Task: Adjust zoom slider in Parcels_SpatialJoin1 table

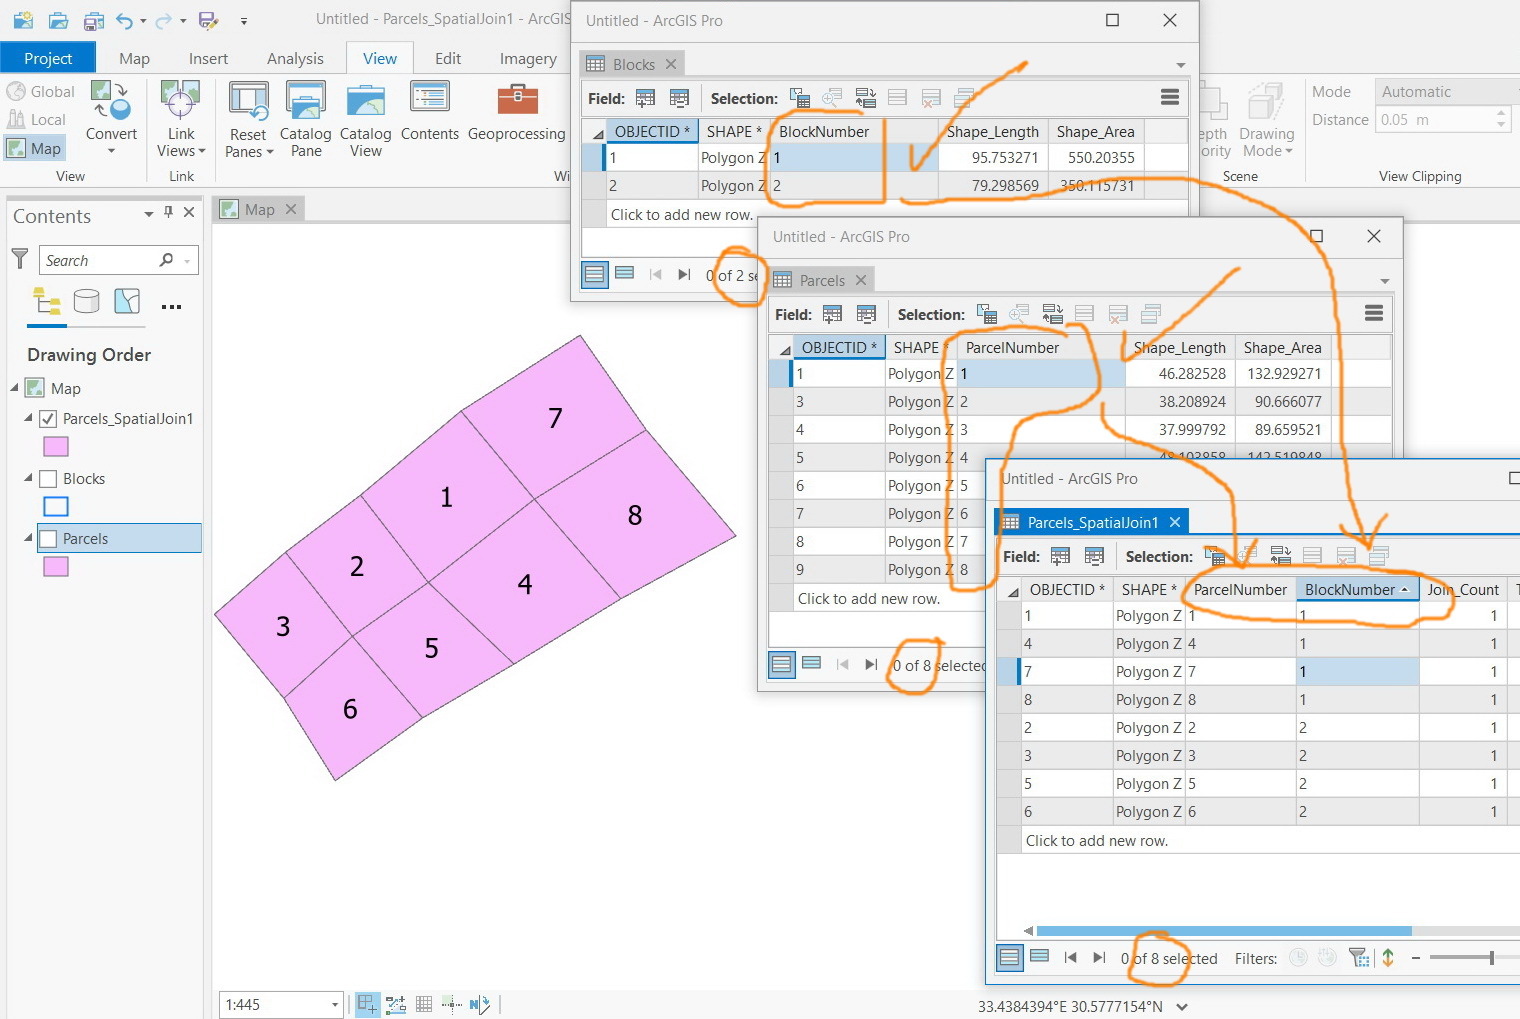Action: tap(1492, 958)
